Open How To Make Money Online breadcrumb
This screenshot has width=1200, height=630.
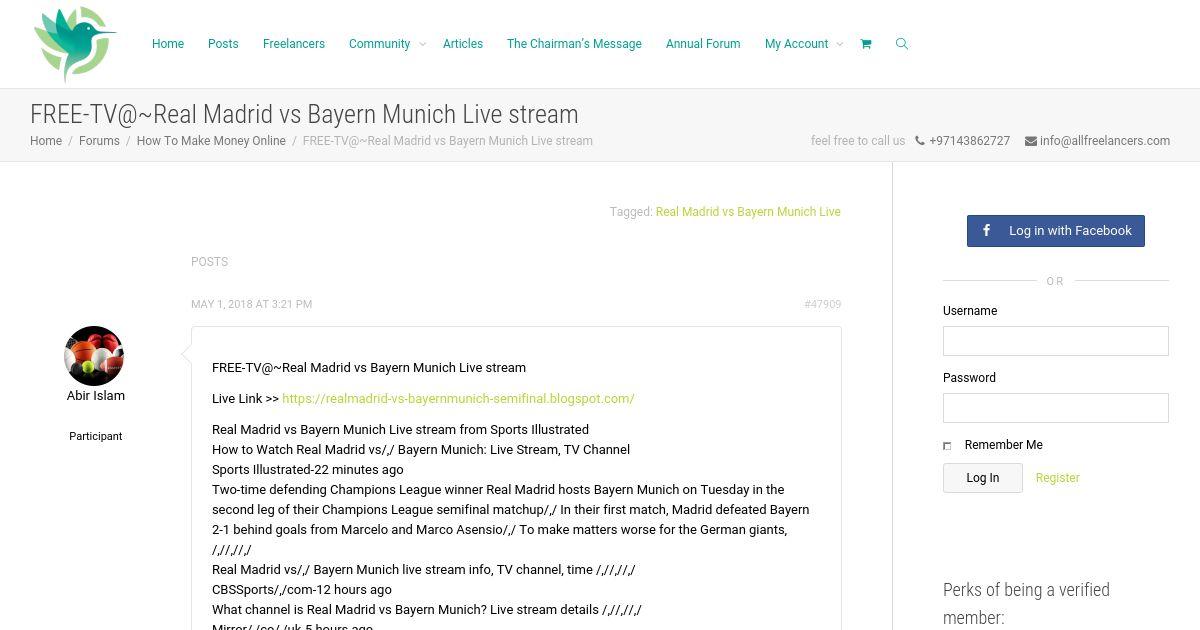point(211,141)
